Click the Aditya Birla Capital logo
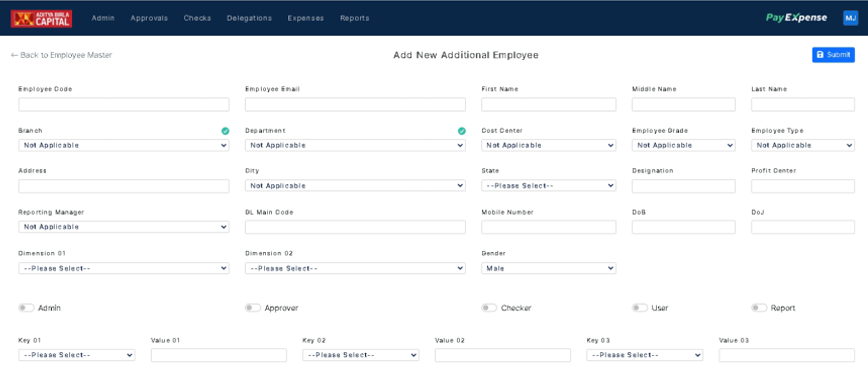The image size is (868, 373). point(42,18)
